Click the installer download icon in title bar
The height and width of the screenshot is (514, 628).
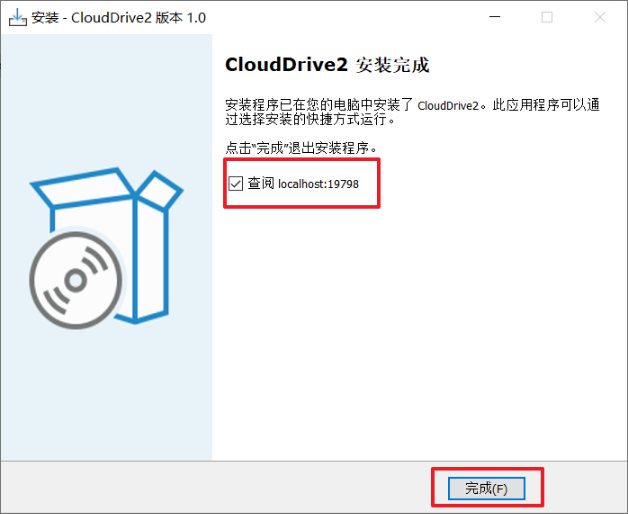pyautogui.click(x=18, y=17)
